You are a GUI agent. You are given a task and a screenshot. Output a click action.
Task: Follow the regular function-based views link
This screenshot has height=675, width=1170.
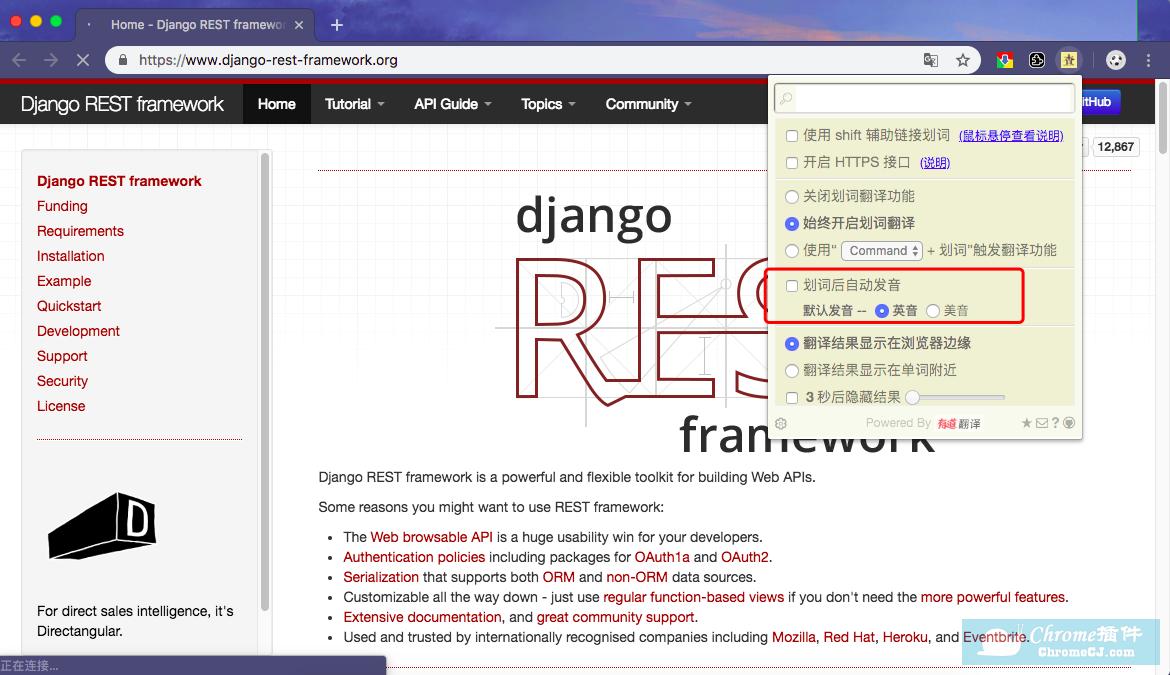point(693,597)
